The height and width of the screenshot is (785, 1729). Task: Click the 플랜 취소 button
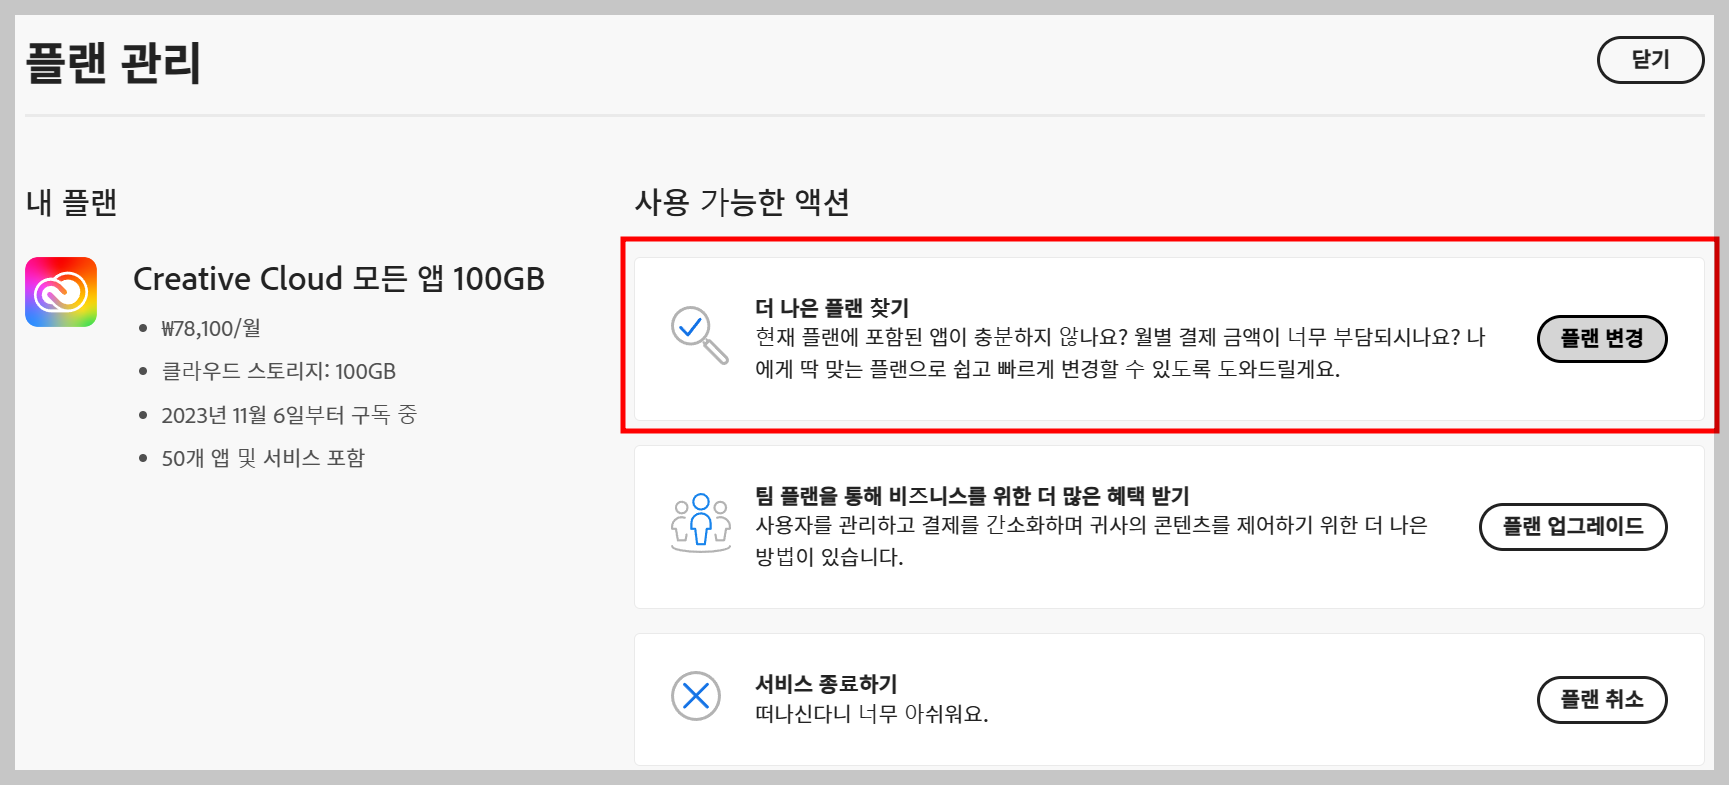[1602, 700]
